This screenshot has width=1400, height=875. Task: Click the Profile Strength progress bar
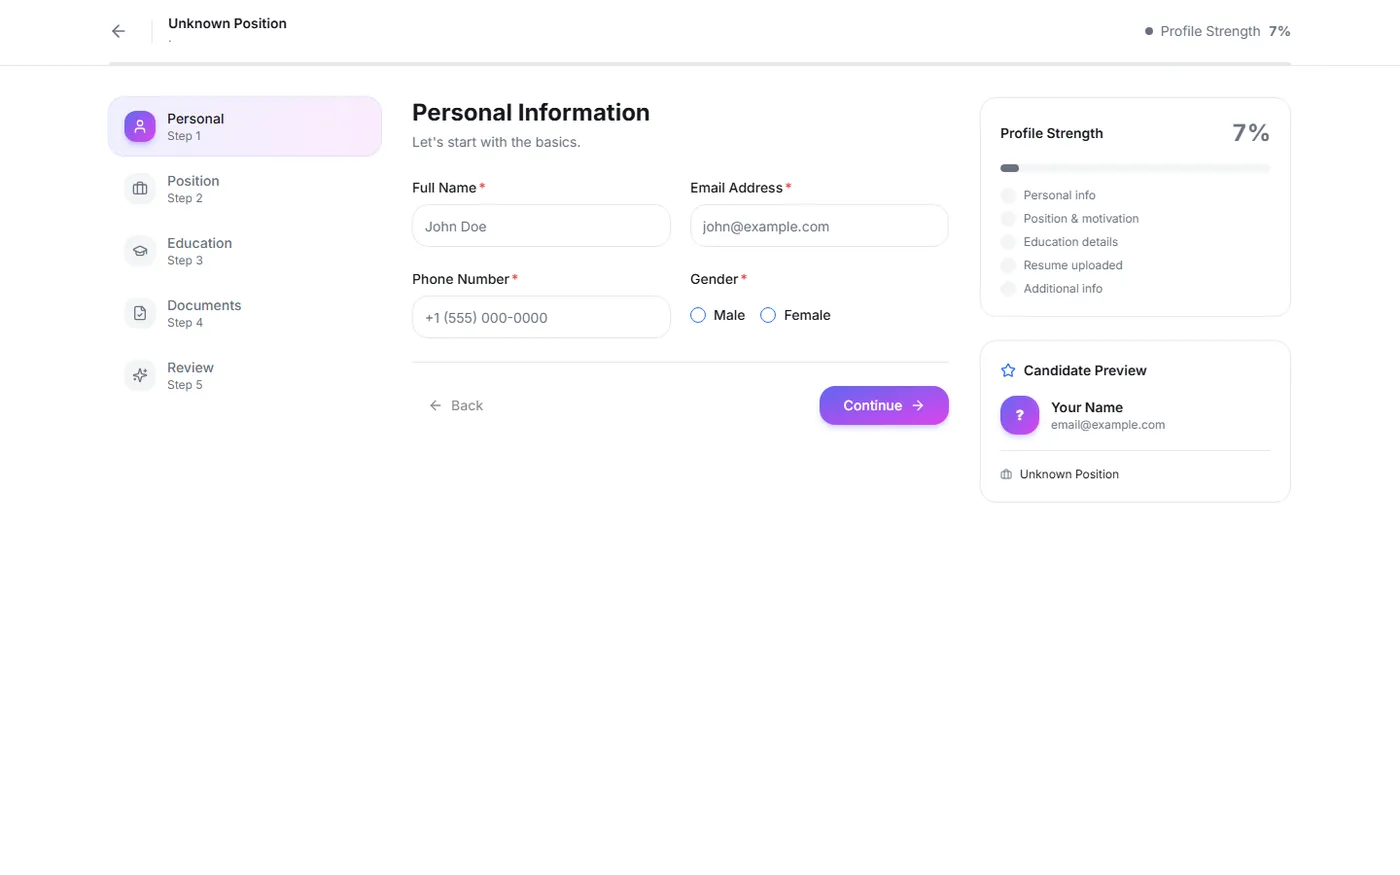[x=1135, y=168]
